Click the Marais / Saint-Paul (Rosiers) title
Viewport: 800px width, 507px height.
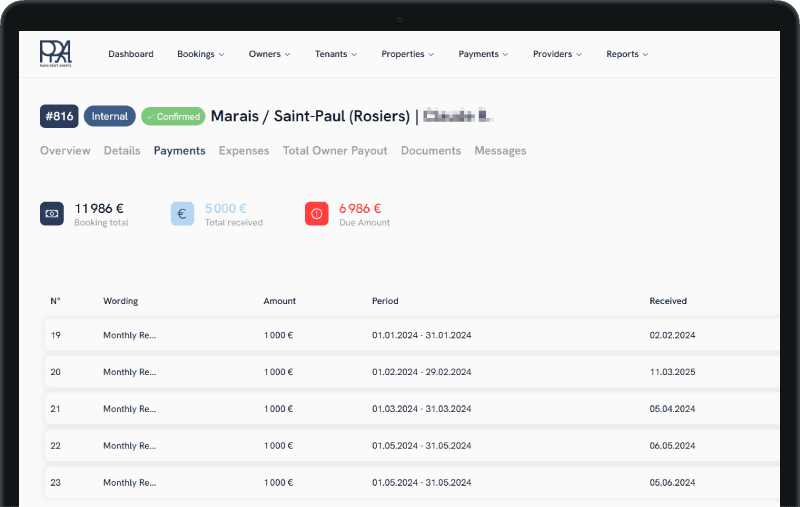point(310,116)
